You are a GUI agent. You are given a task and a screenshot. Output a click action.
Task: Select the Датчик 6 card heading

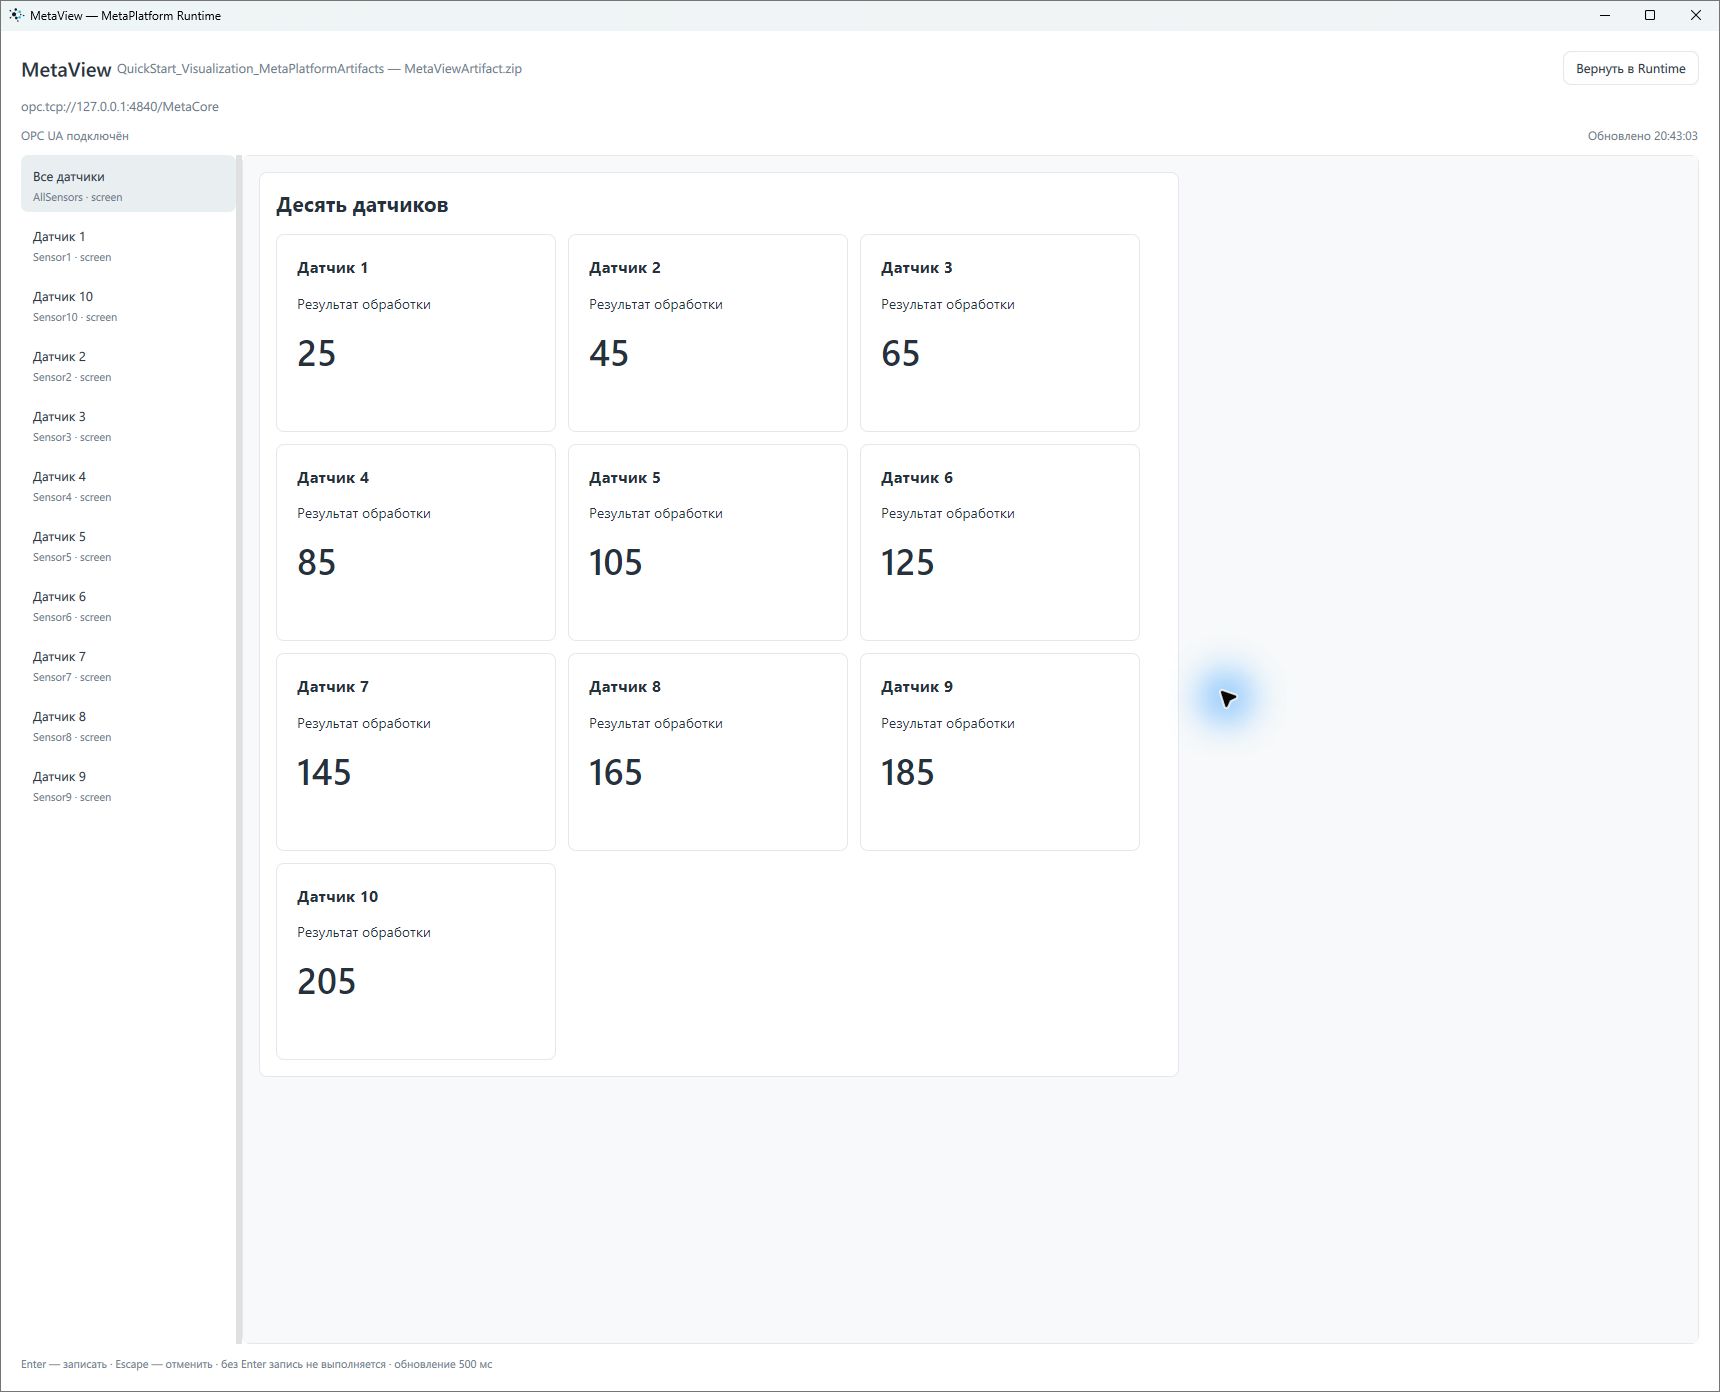pyautogui.click(x=917, y=478)
